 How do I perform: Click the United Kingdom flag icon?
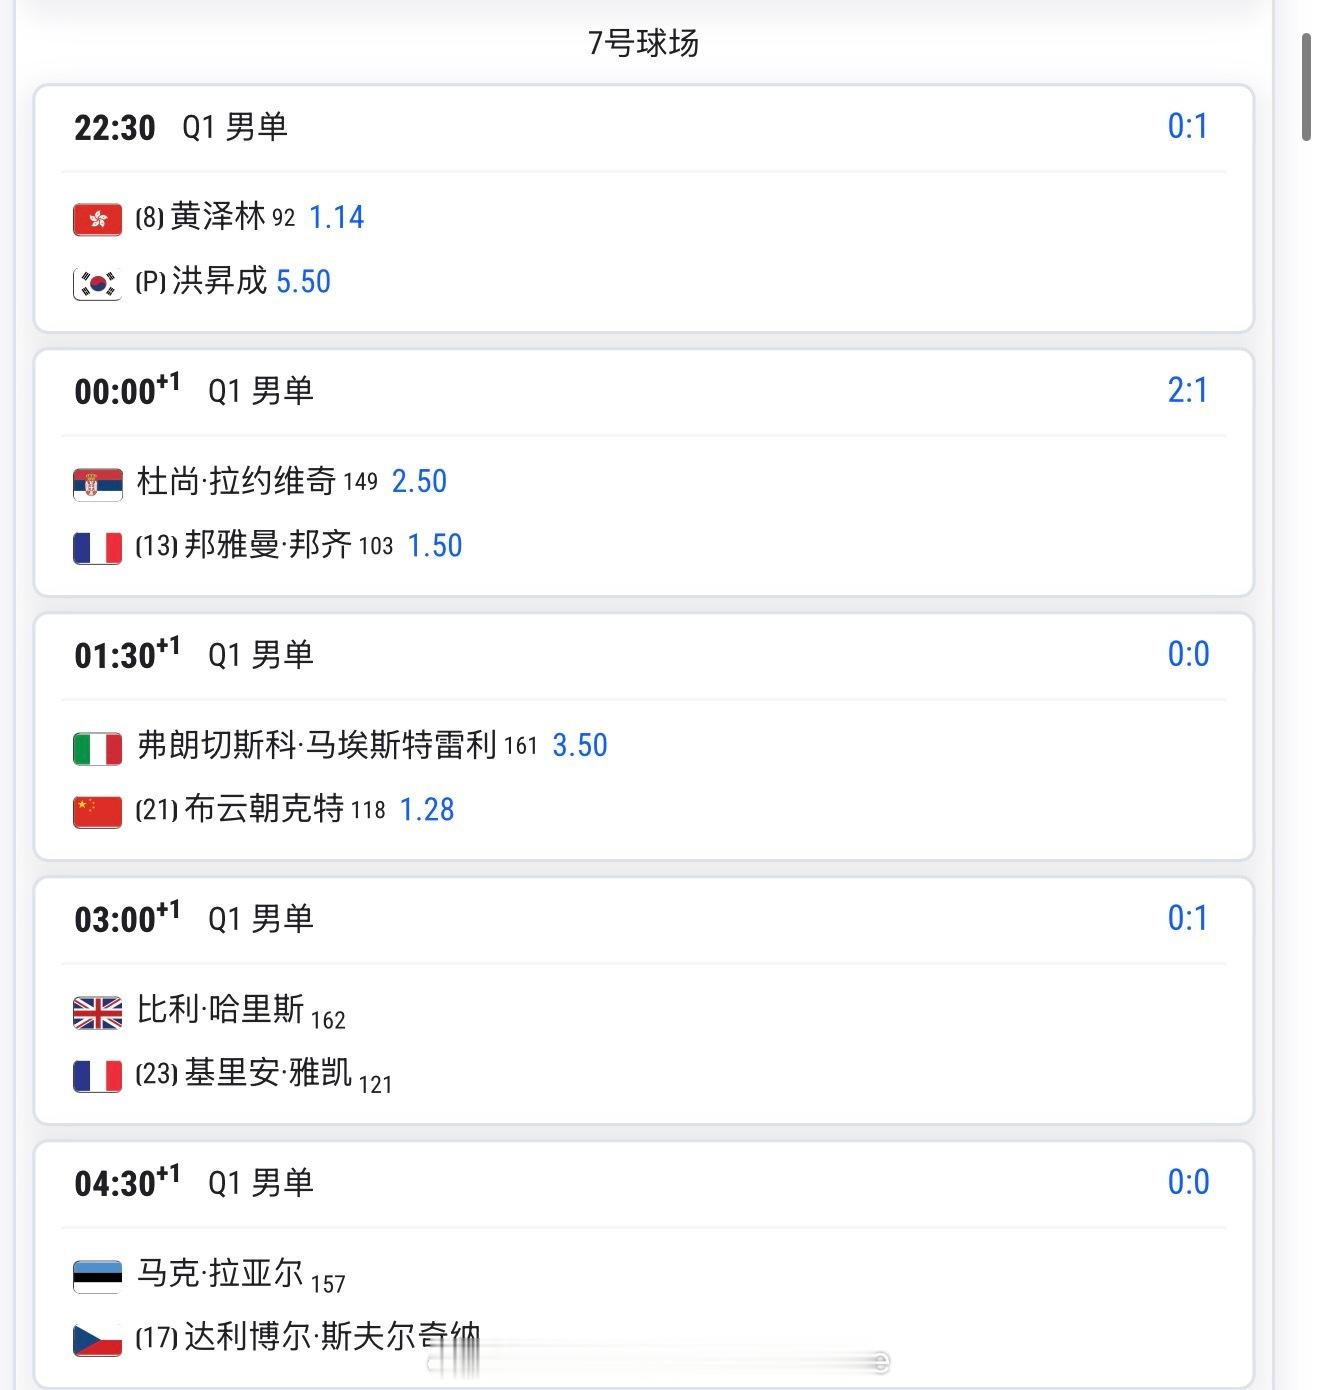click(x=98, y=1012)
